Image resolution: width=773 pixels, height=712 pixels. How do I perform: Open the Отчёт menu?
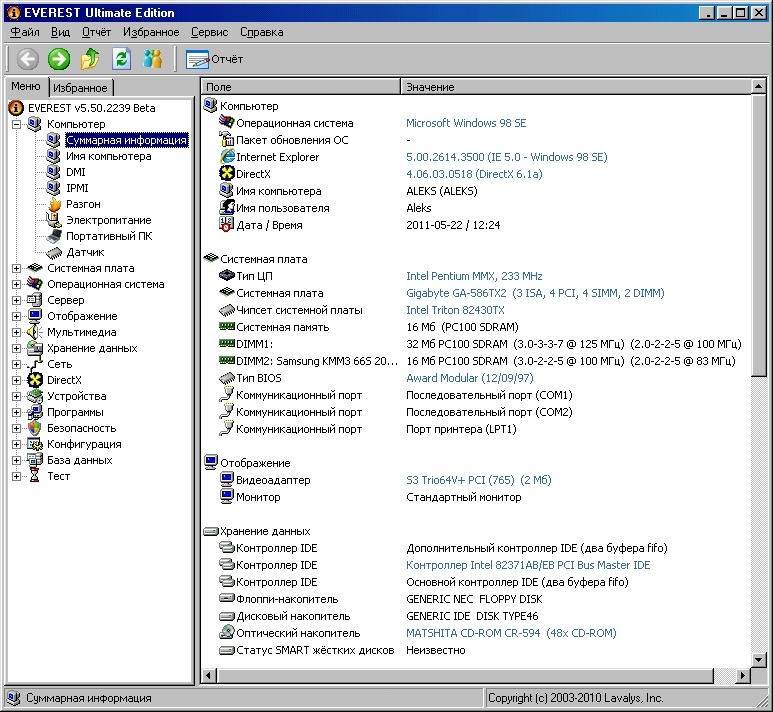[96, 32]
